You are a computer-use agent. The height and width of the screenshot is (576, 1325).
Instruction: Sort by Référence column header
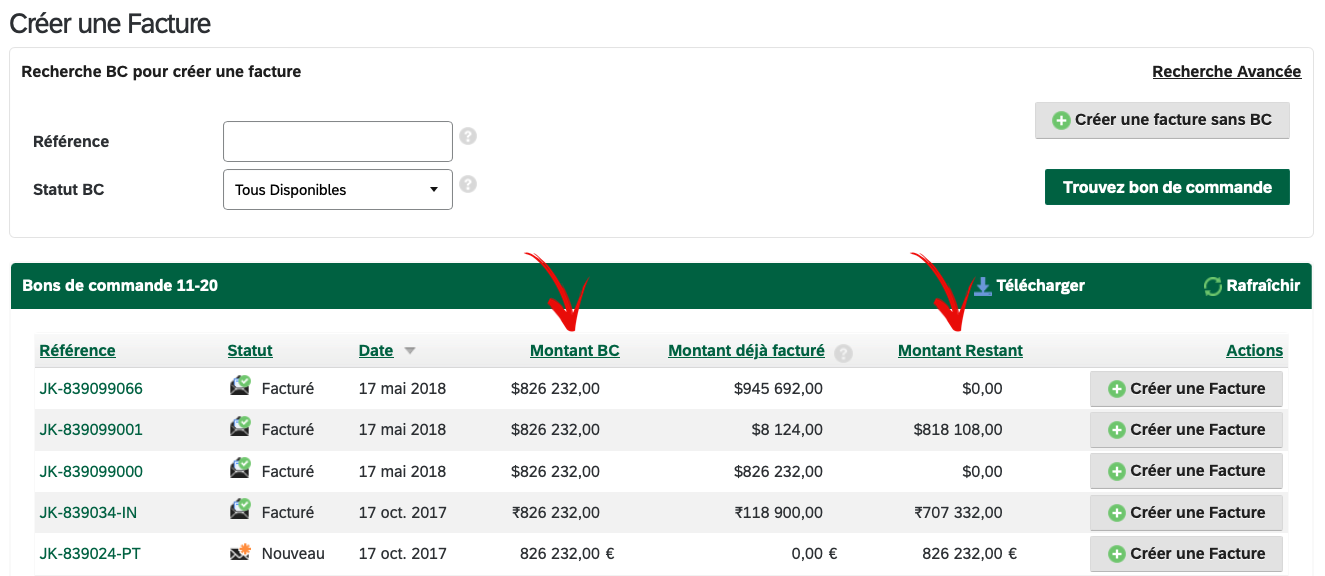point(77,351)
